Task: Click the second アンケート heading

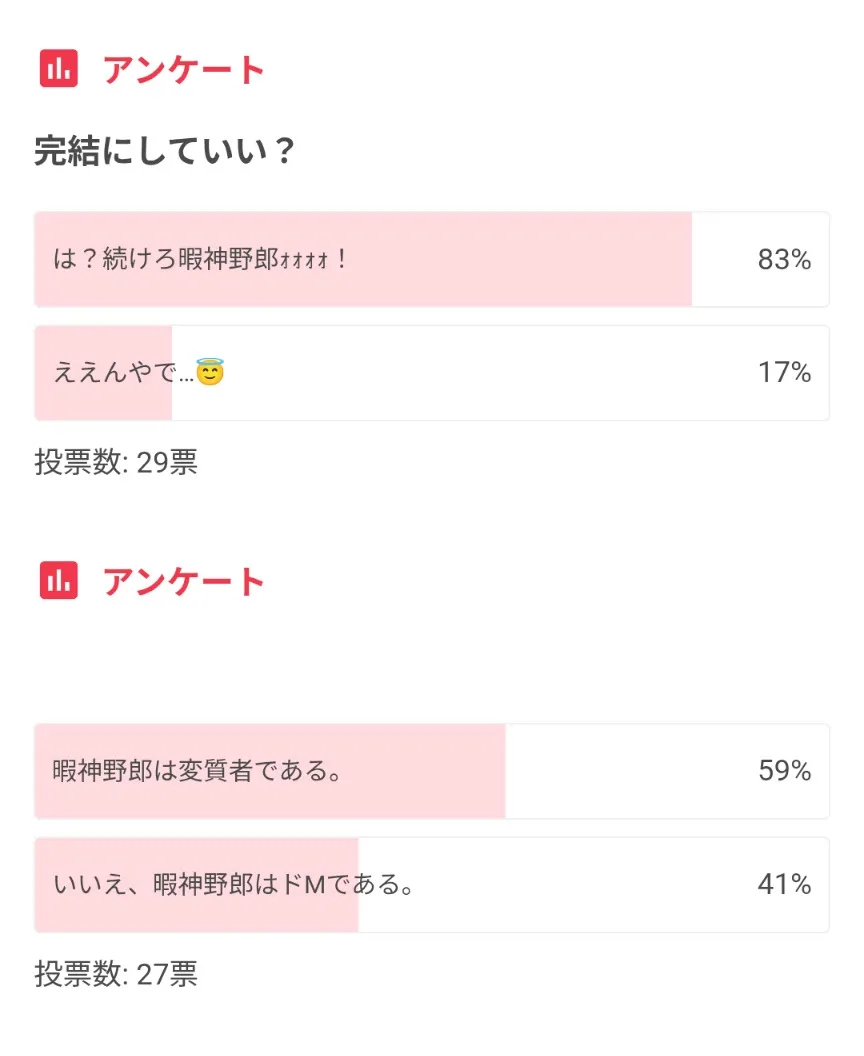Action: (x=183, y=582)
